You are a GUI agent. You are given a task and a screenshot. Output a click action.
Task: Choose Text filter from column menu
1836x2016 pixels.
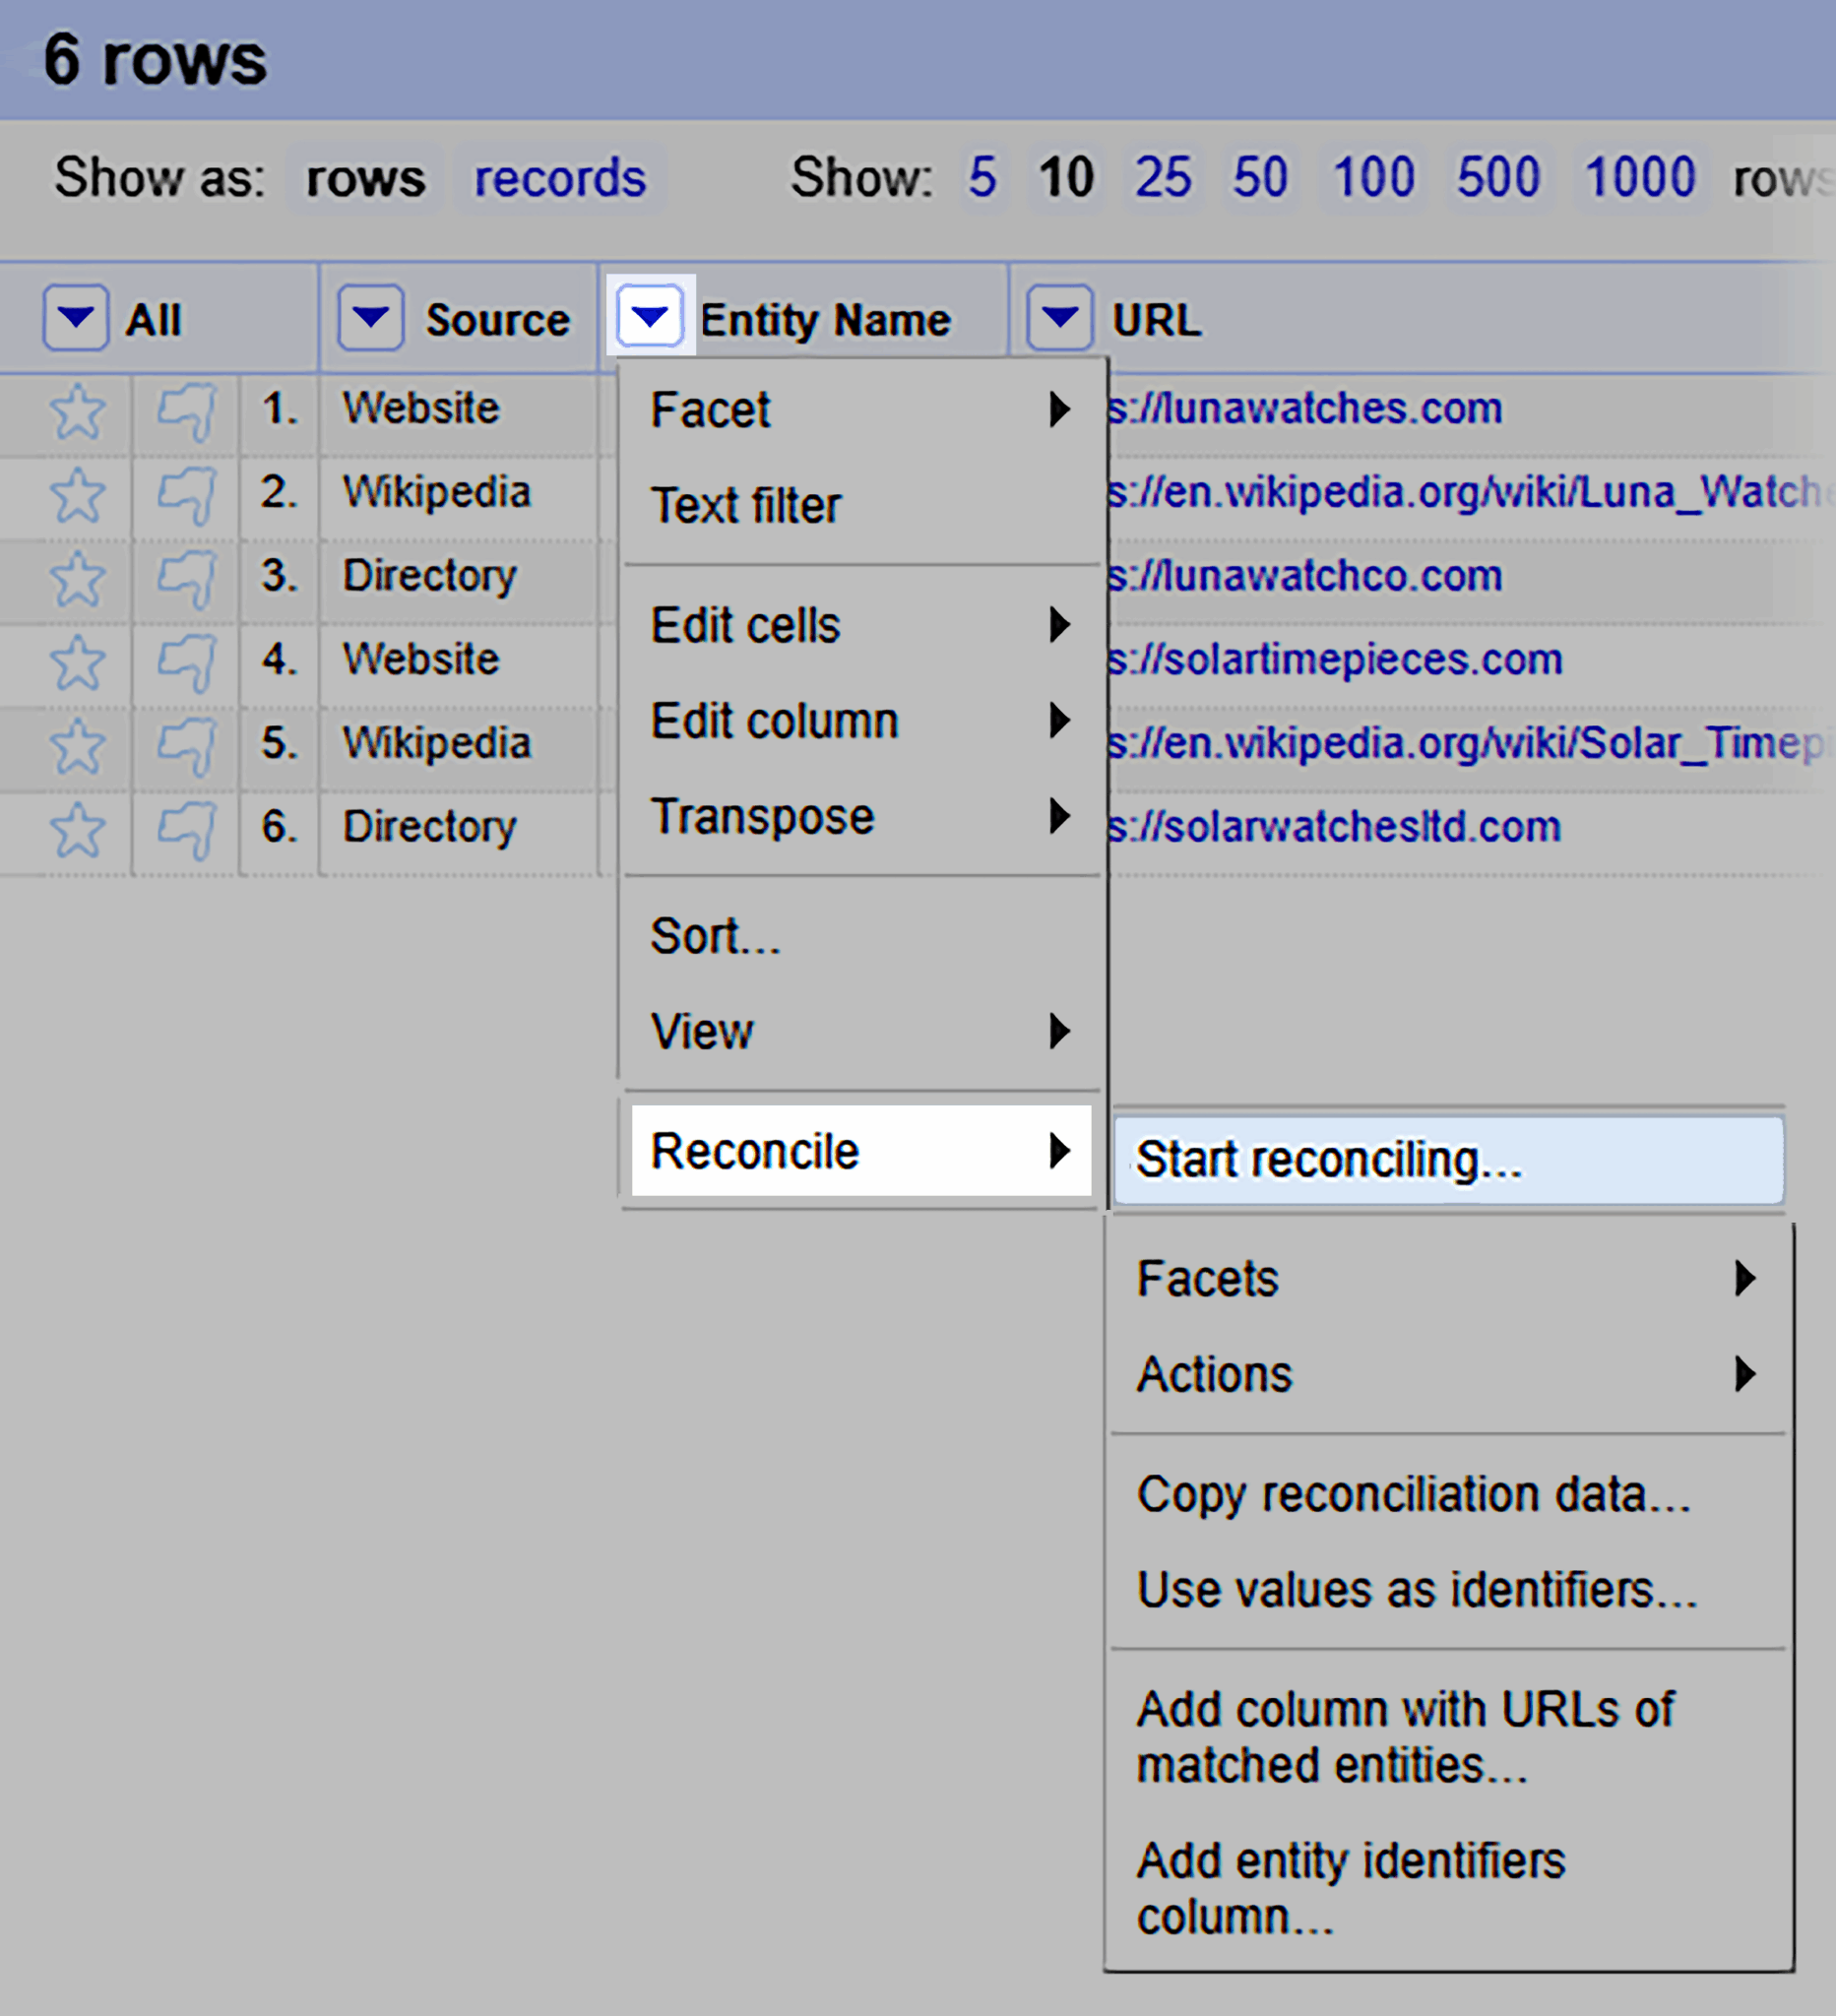(860, 505)
